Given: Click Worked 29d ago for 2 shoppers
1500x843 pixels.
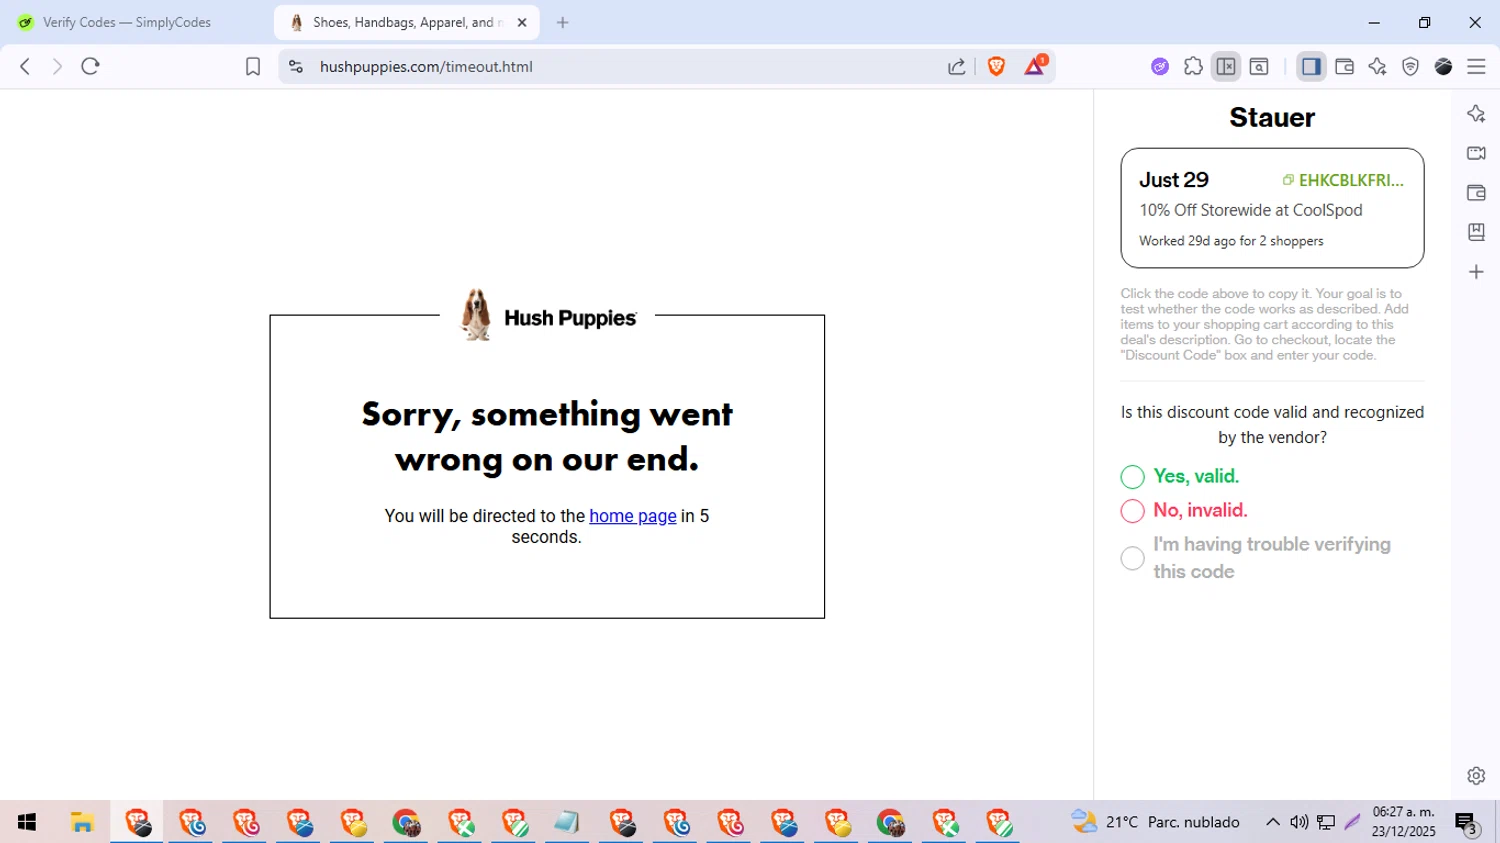Looking at the screenshot, I should [1231, 241].
